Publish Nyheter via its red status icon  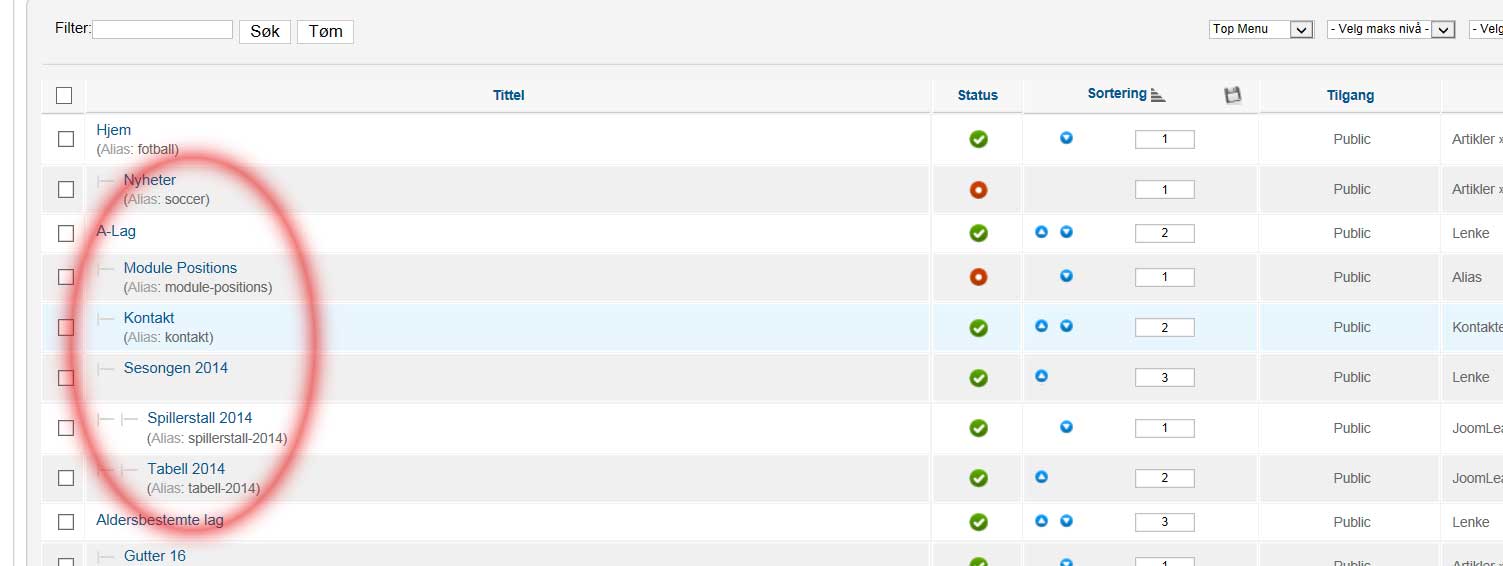[978, 189]
